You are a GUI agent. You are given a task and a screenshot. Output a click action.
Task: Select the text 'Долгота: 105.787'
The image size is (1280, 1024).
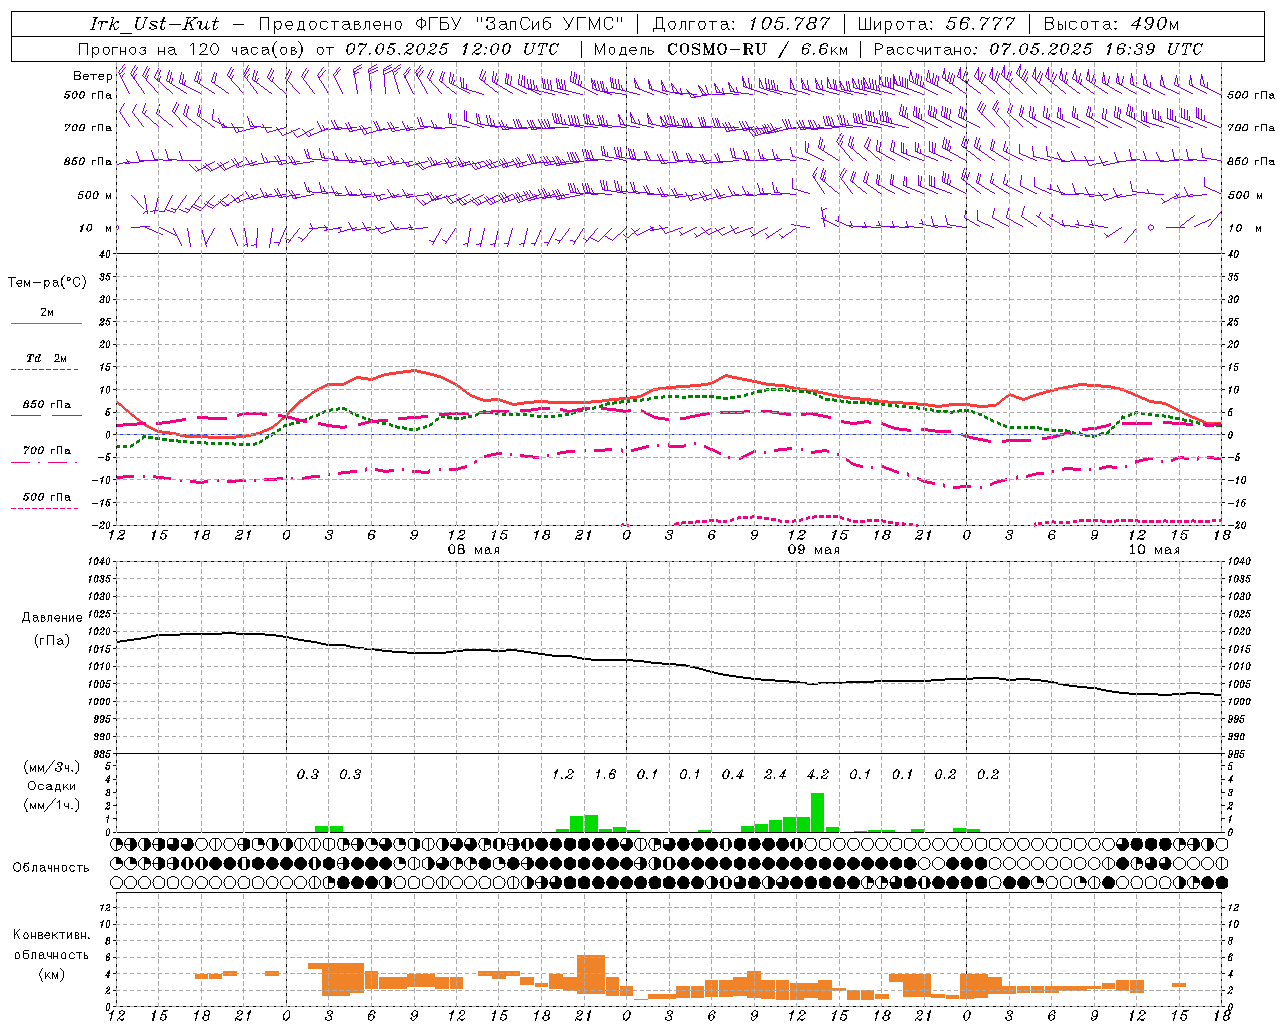(x=741, y=24)
